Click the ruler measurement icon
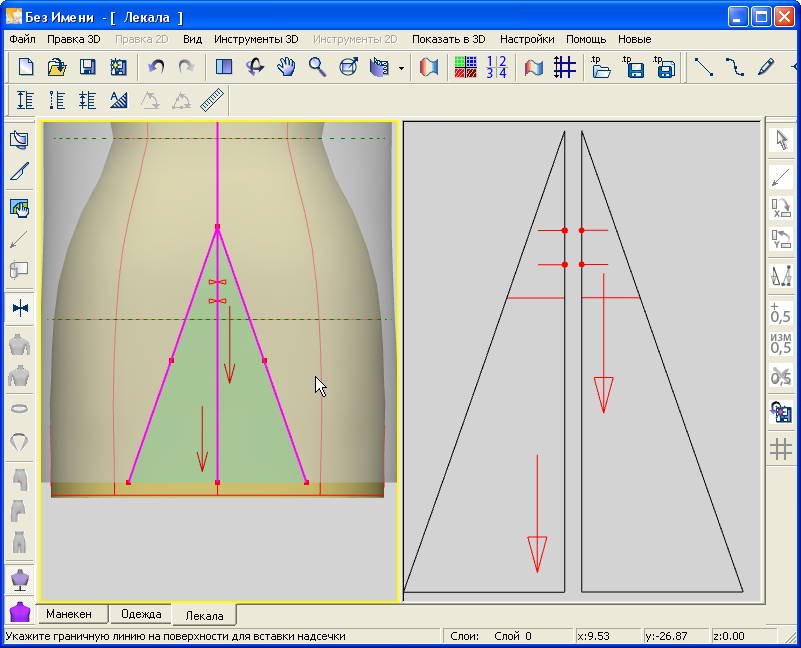The image size is (801, 648). click(211, 100)
